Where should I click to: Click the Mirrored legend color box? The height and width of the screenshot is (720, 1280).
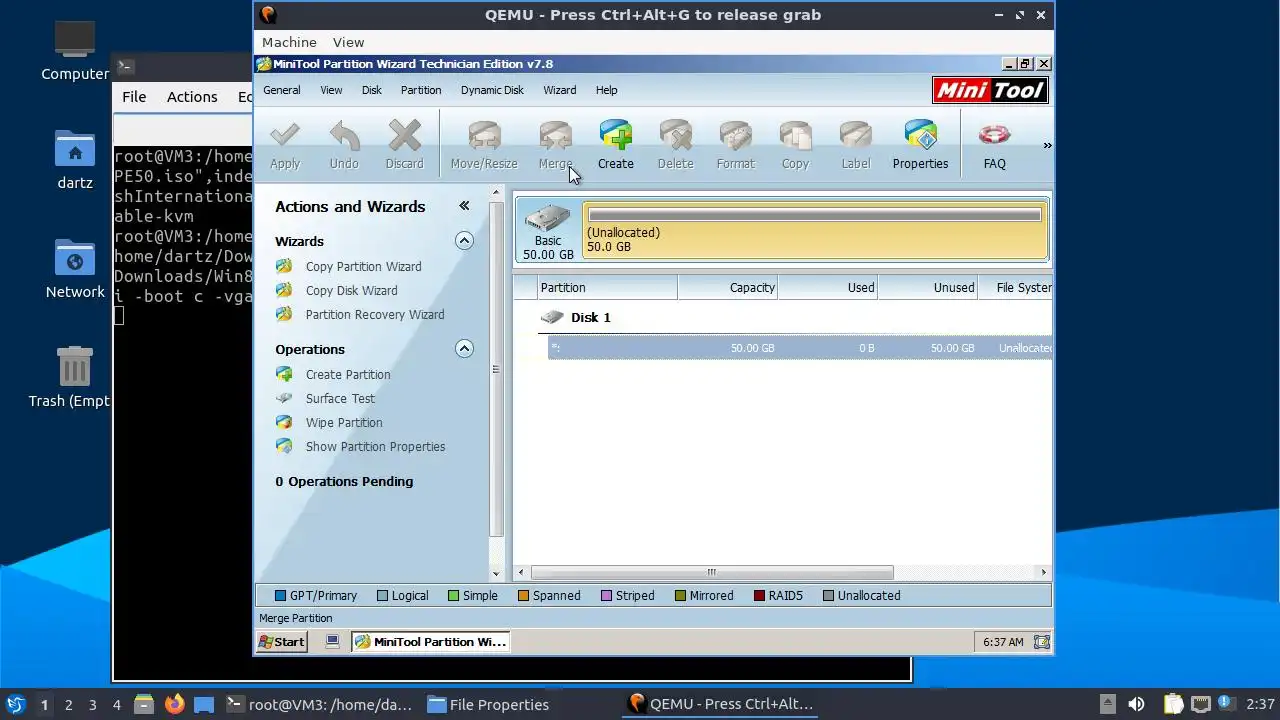680,596
